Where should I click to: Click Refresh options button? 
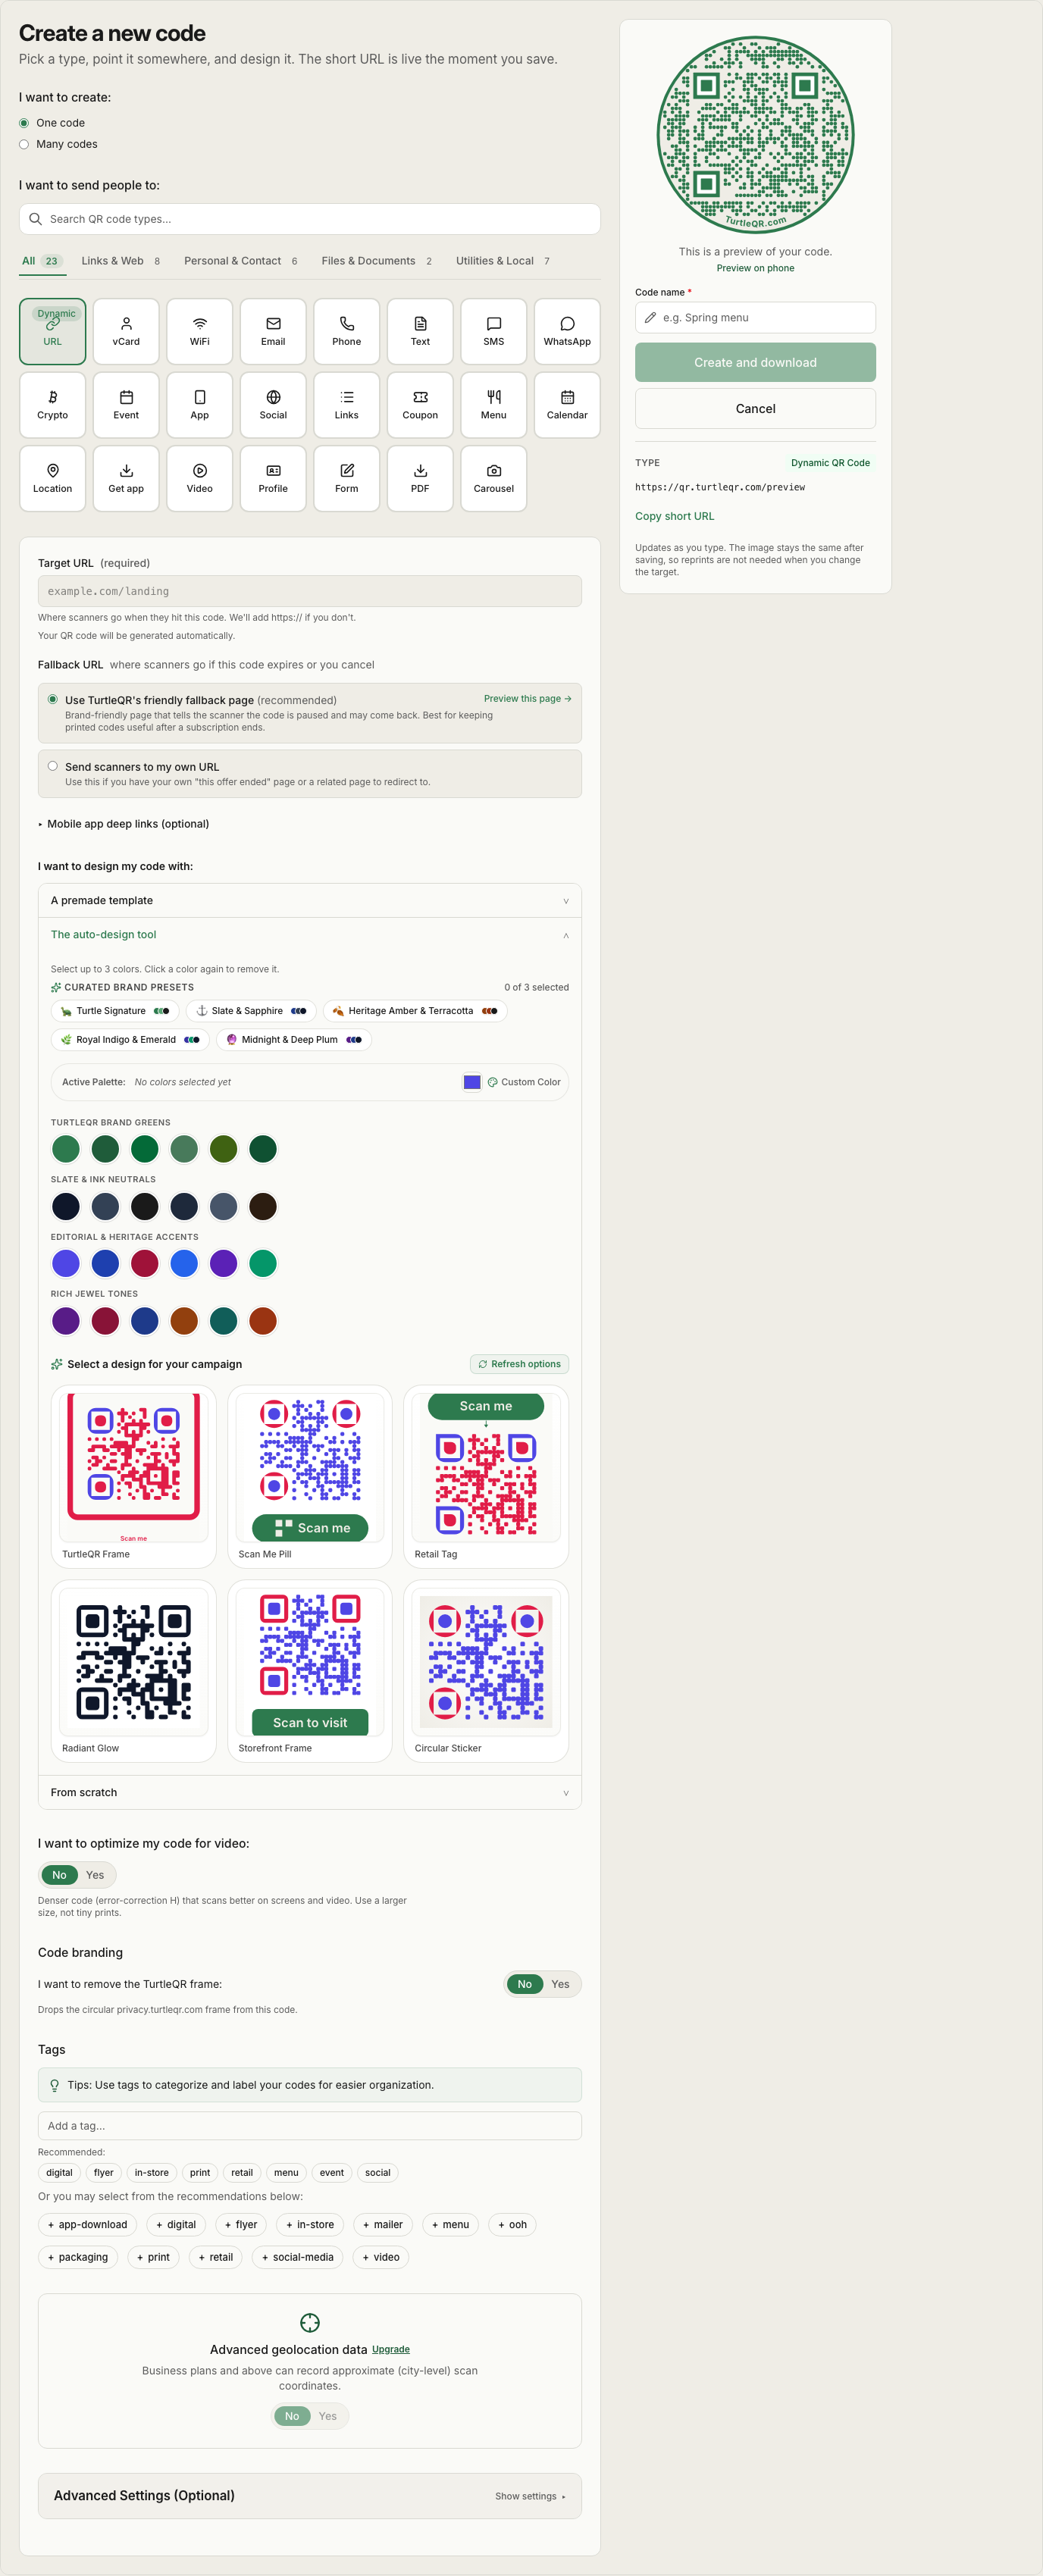[x=519, y=1364]
